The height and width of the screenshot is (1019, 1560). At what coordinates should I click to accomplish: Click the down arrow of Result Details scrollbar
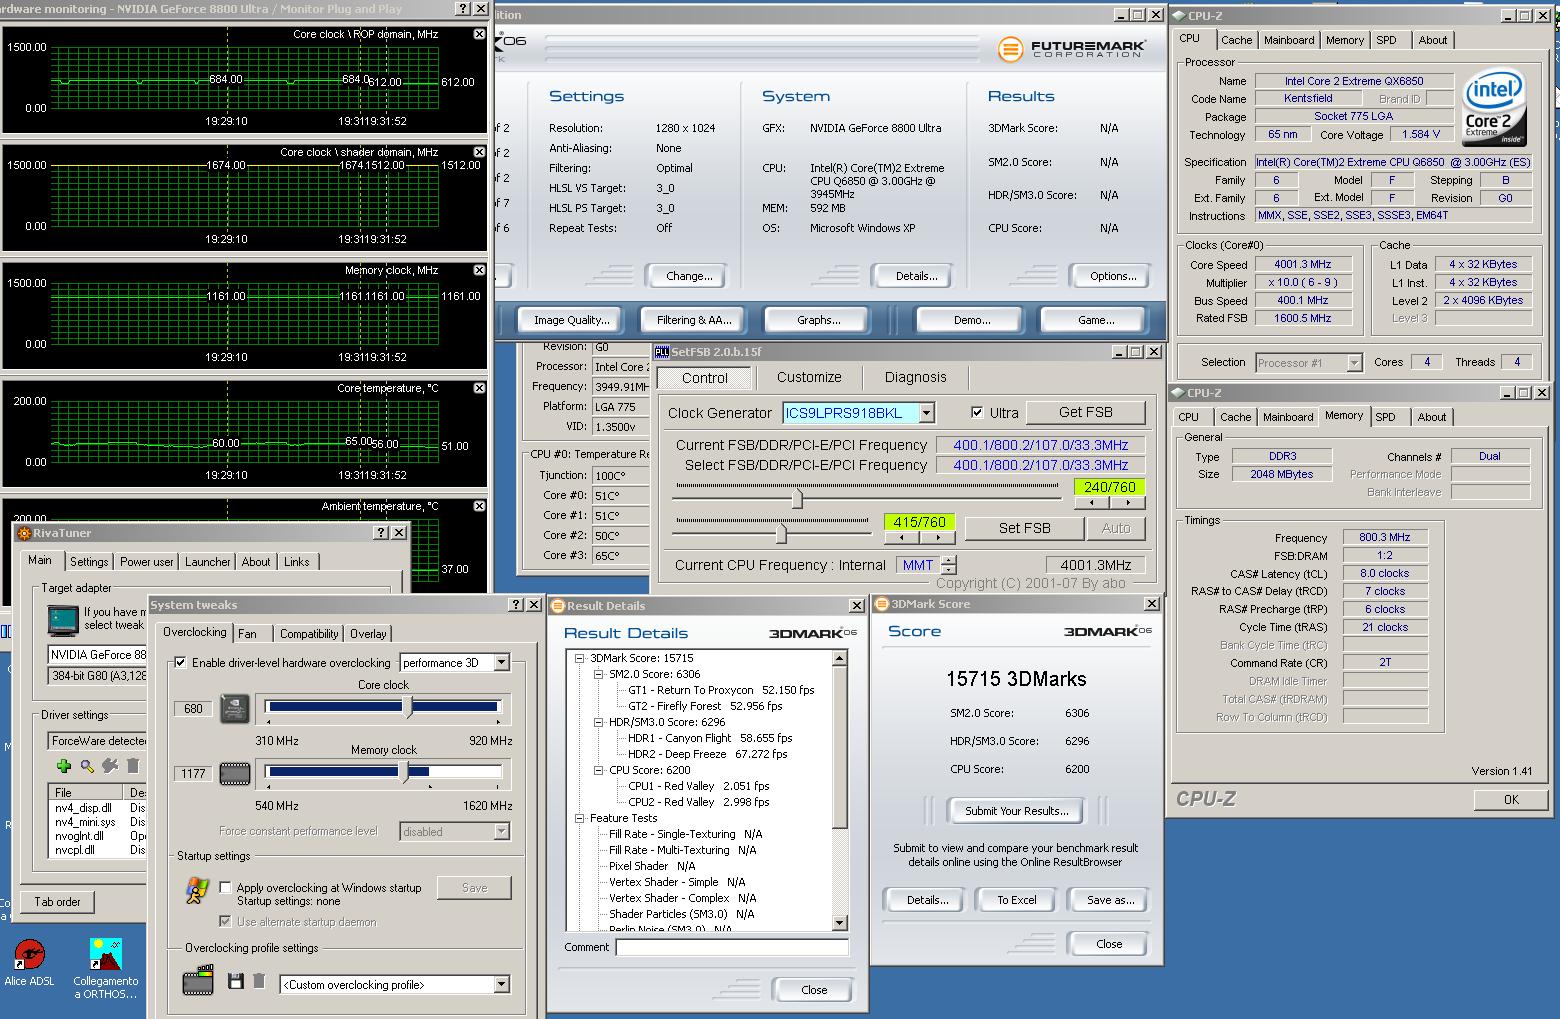[x=839, y=923]
